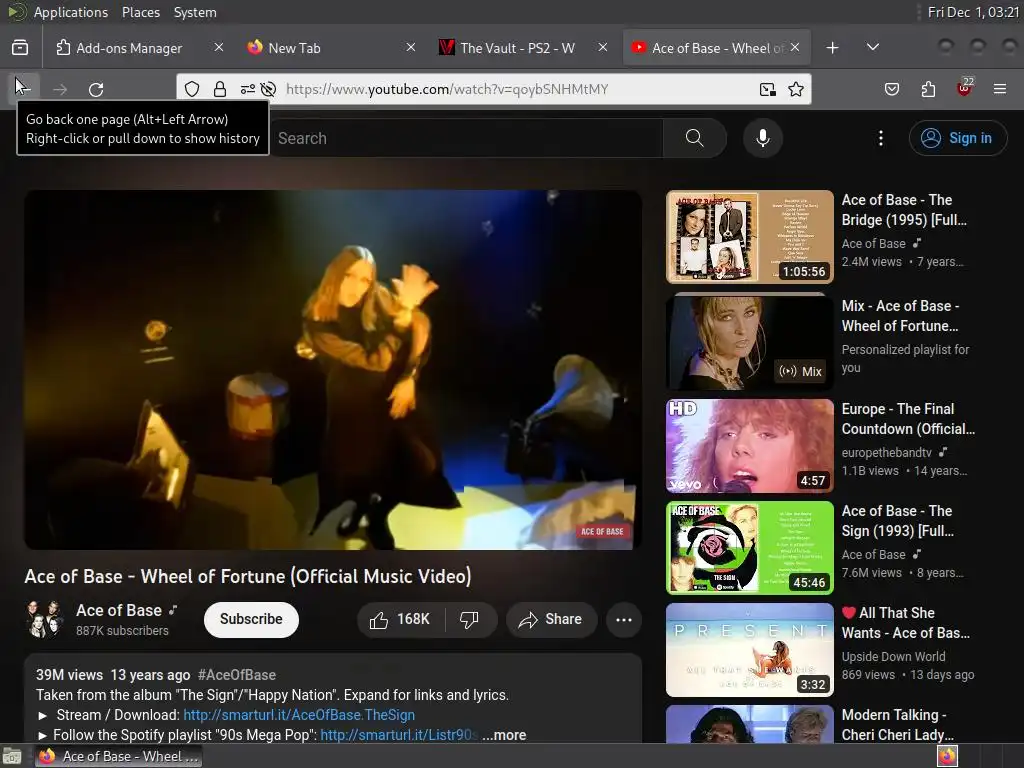The image size is (1024, 768).
Task: Expand the description with ...more
Action: coord(504,735)
